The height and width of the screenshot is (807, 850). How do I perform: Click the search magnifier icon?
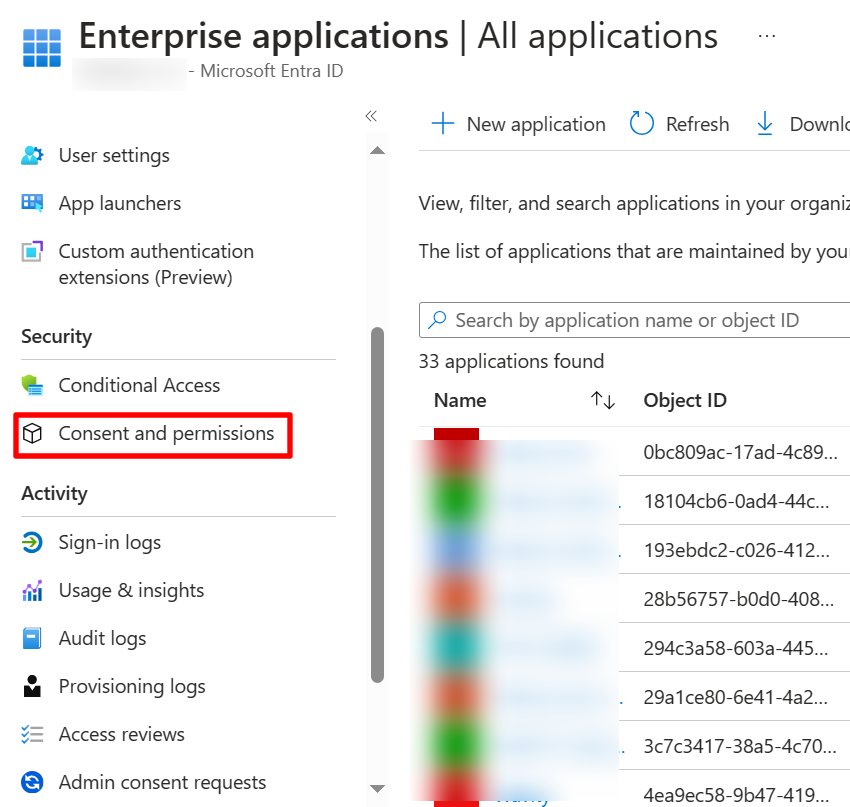point(437,320)
